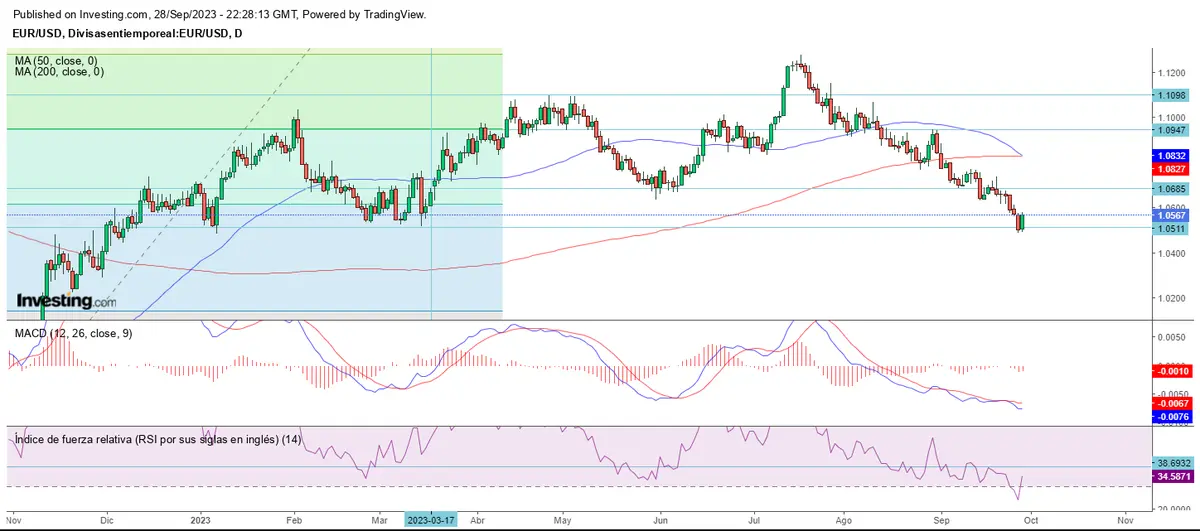Viewport: 1200px width, 531px height.
Task: Click the Sep label on the time axis
Action: pyautogui.click(x=940, y=520)
